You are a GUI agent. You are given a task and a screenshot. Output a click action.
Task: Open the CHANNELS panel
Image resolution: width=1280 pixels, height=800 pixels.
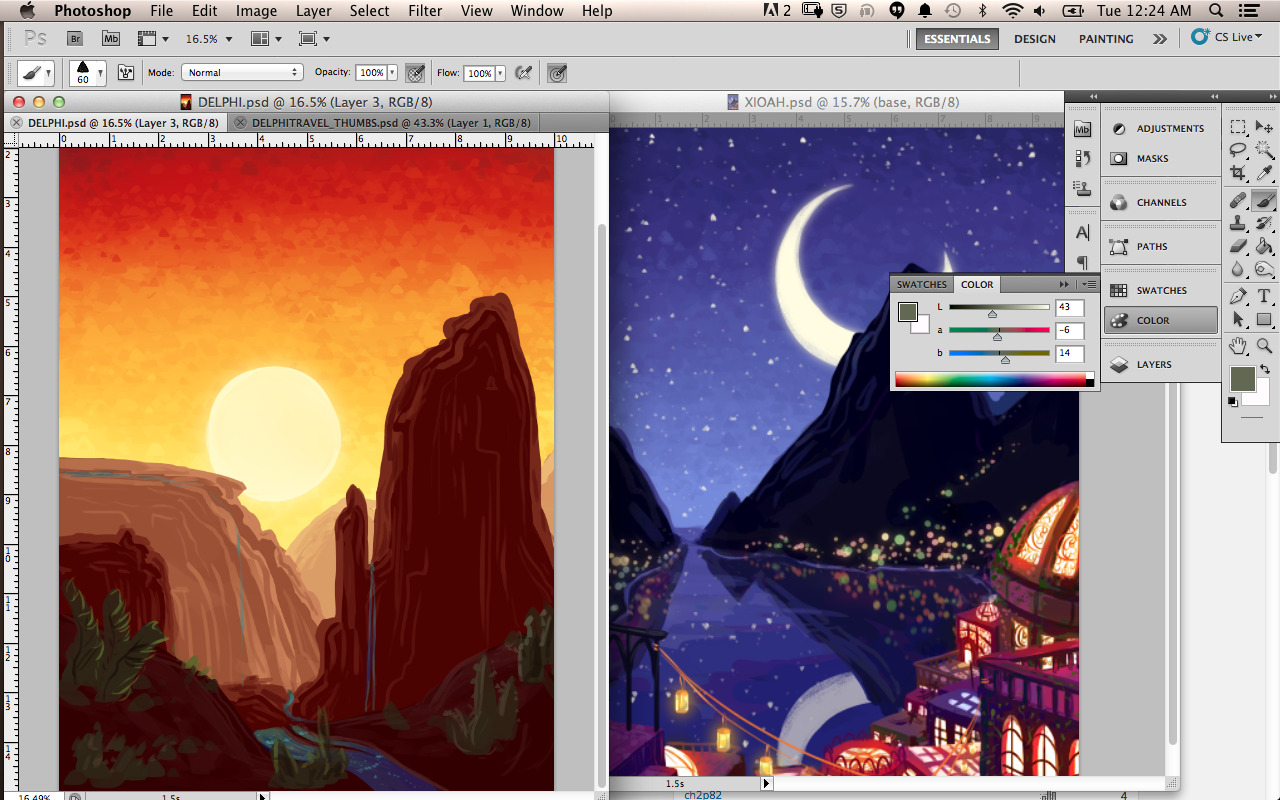pyautogui.click(x=1161, y=203)
